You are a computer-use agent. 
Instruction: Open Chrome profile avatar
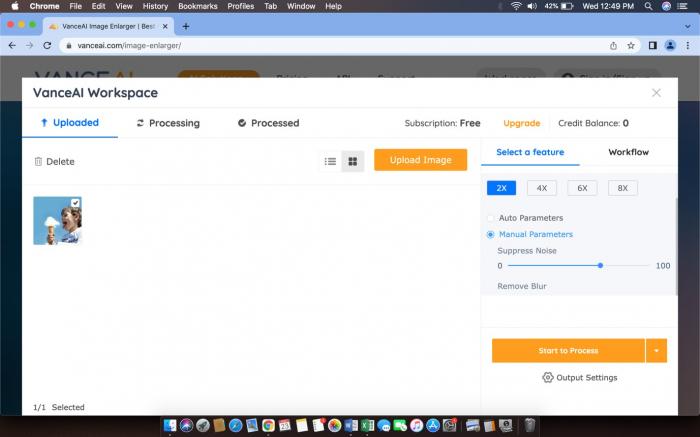coord(670,46)
